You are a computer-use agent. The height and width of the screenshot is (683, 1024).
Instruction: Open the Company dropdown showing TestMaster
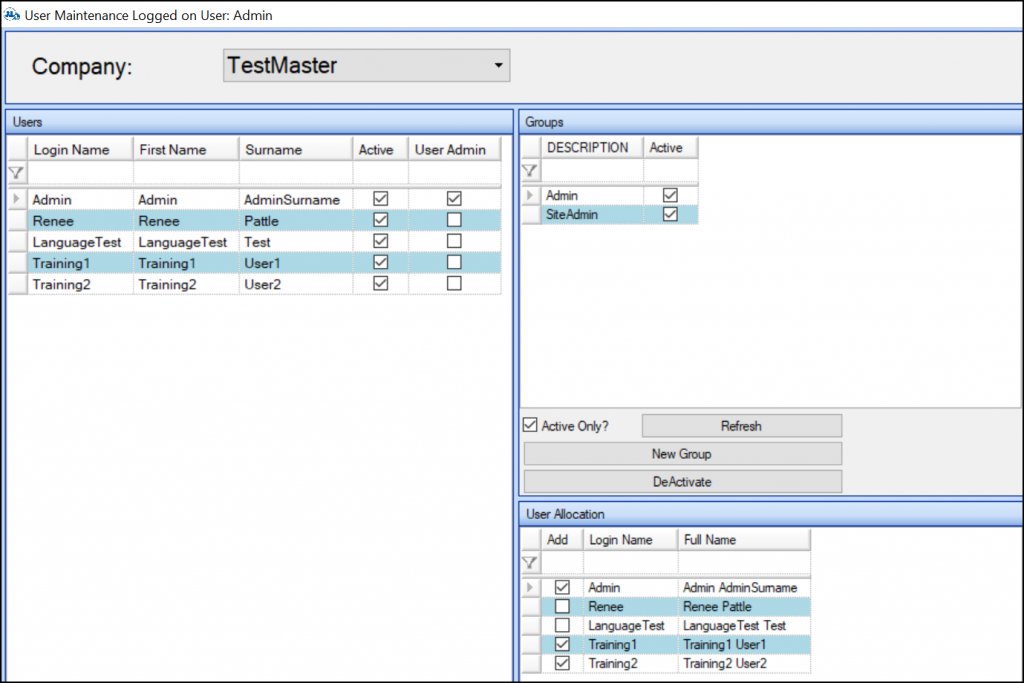click(x=366, y=65)
